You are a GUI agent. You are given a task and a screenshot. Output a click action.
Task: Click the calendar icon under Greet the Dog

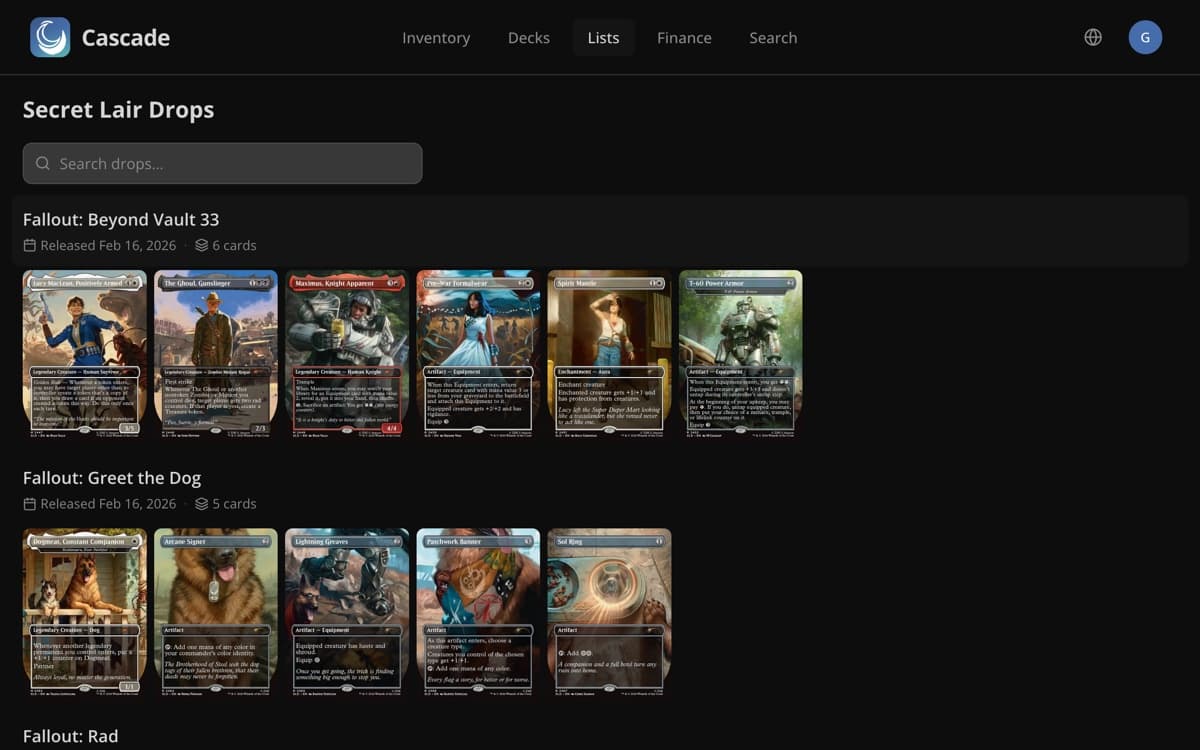point(31,503)
